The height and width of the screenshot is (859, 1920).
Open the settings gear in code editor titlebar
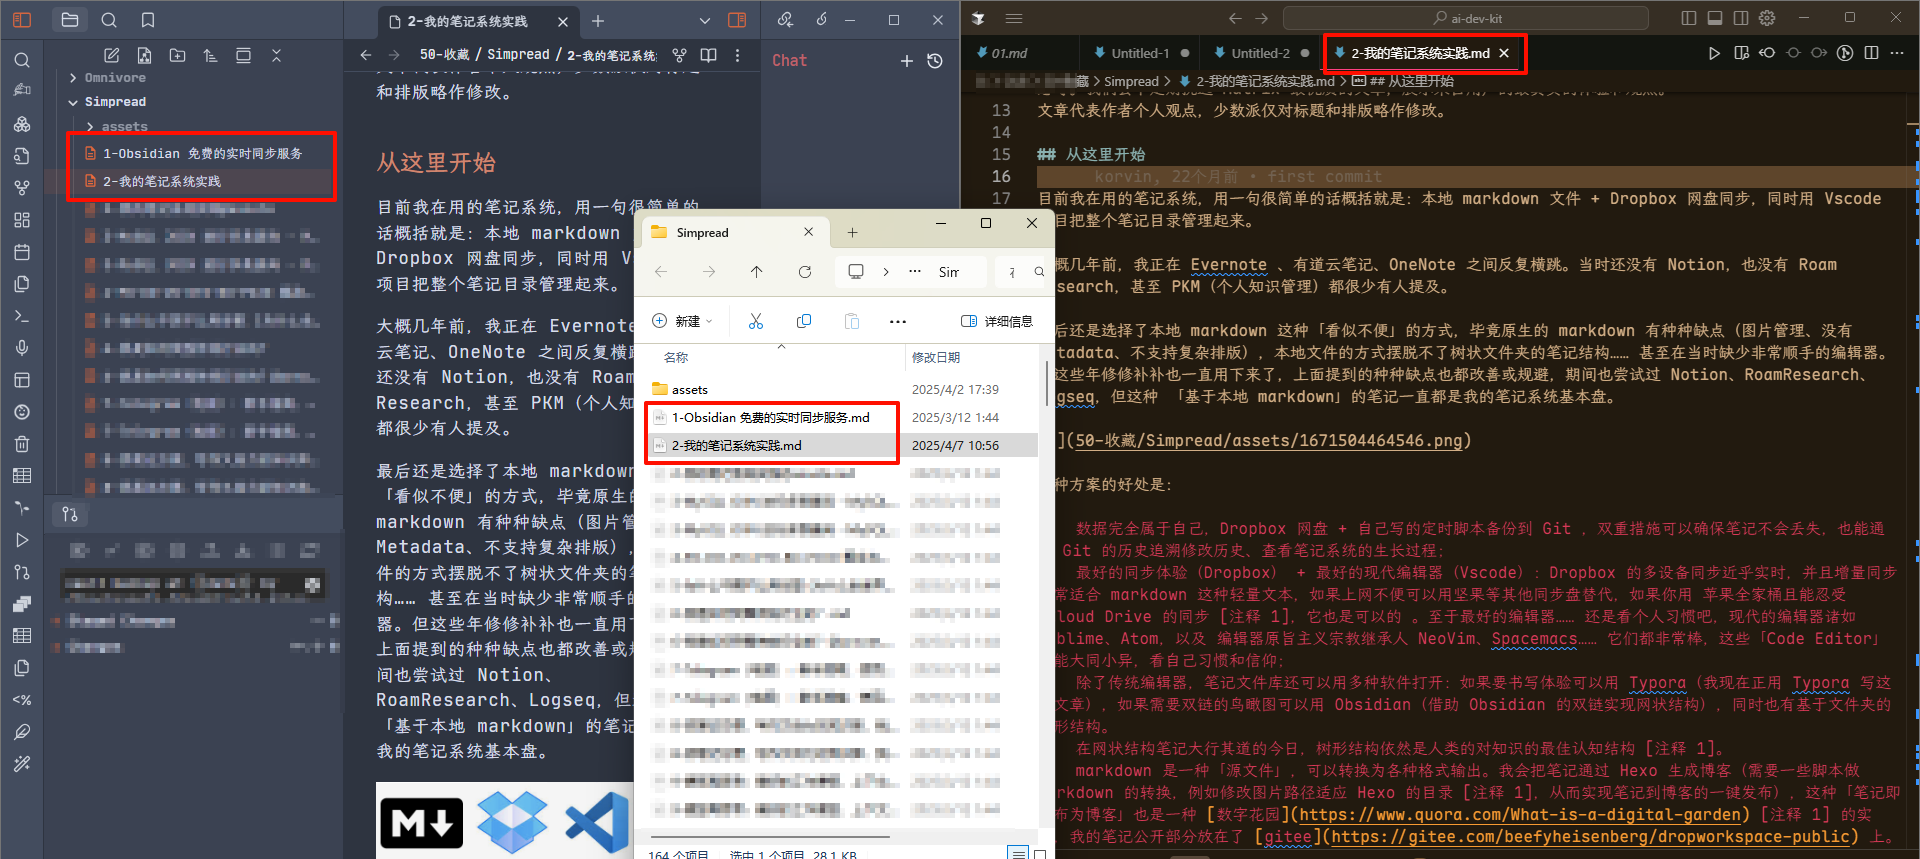point(1767,18)
